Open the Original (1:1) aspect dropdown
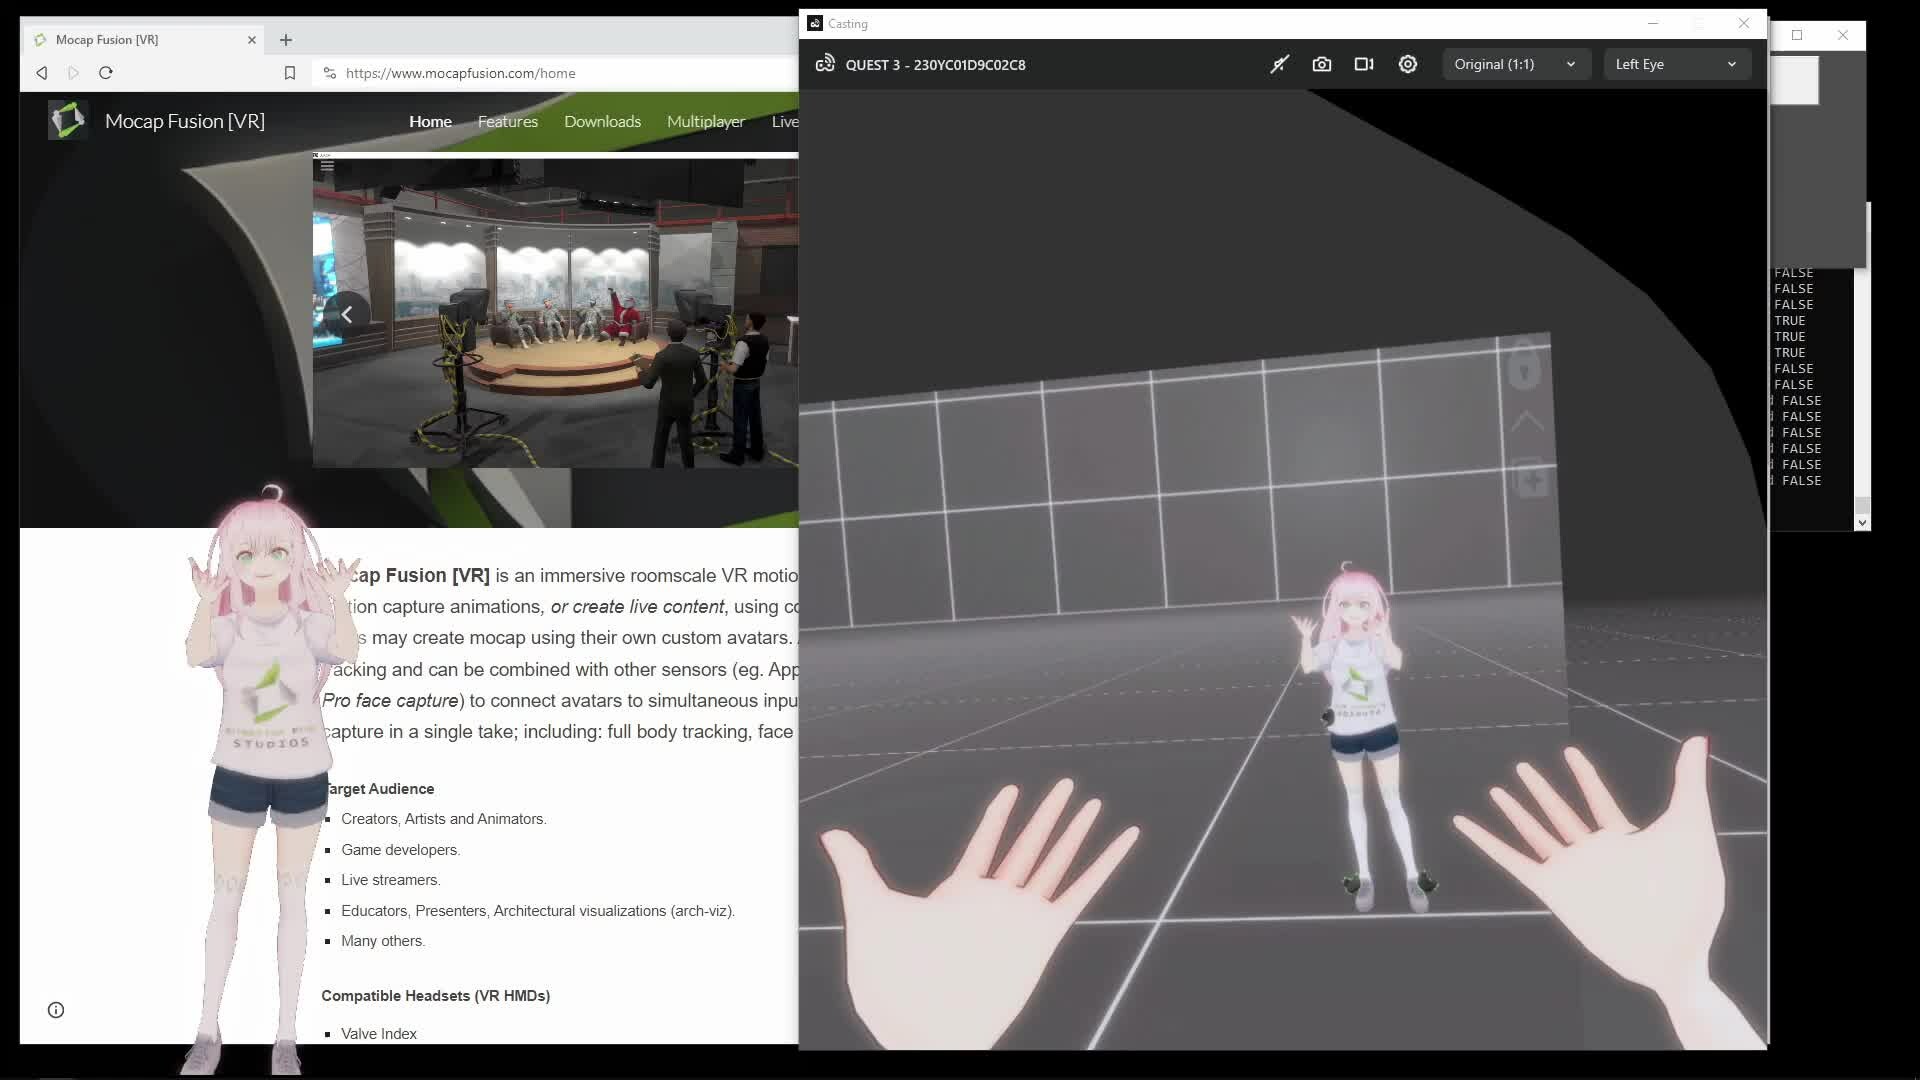The image size is (1920, 1080). click(x=1515, y=64)
